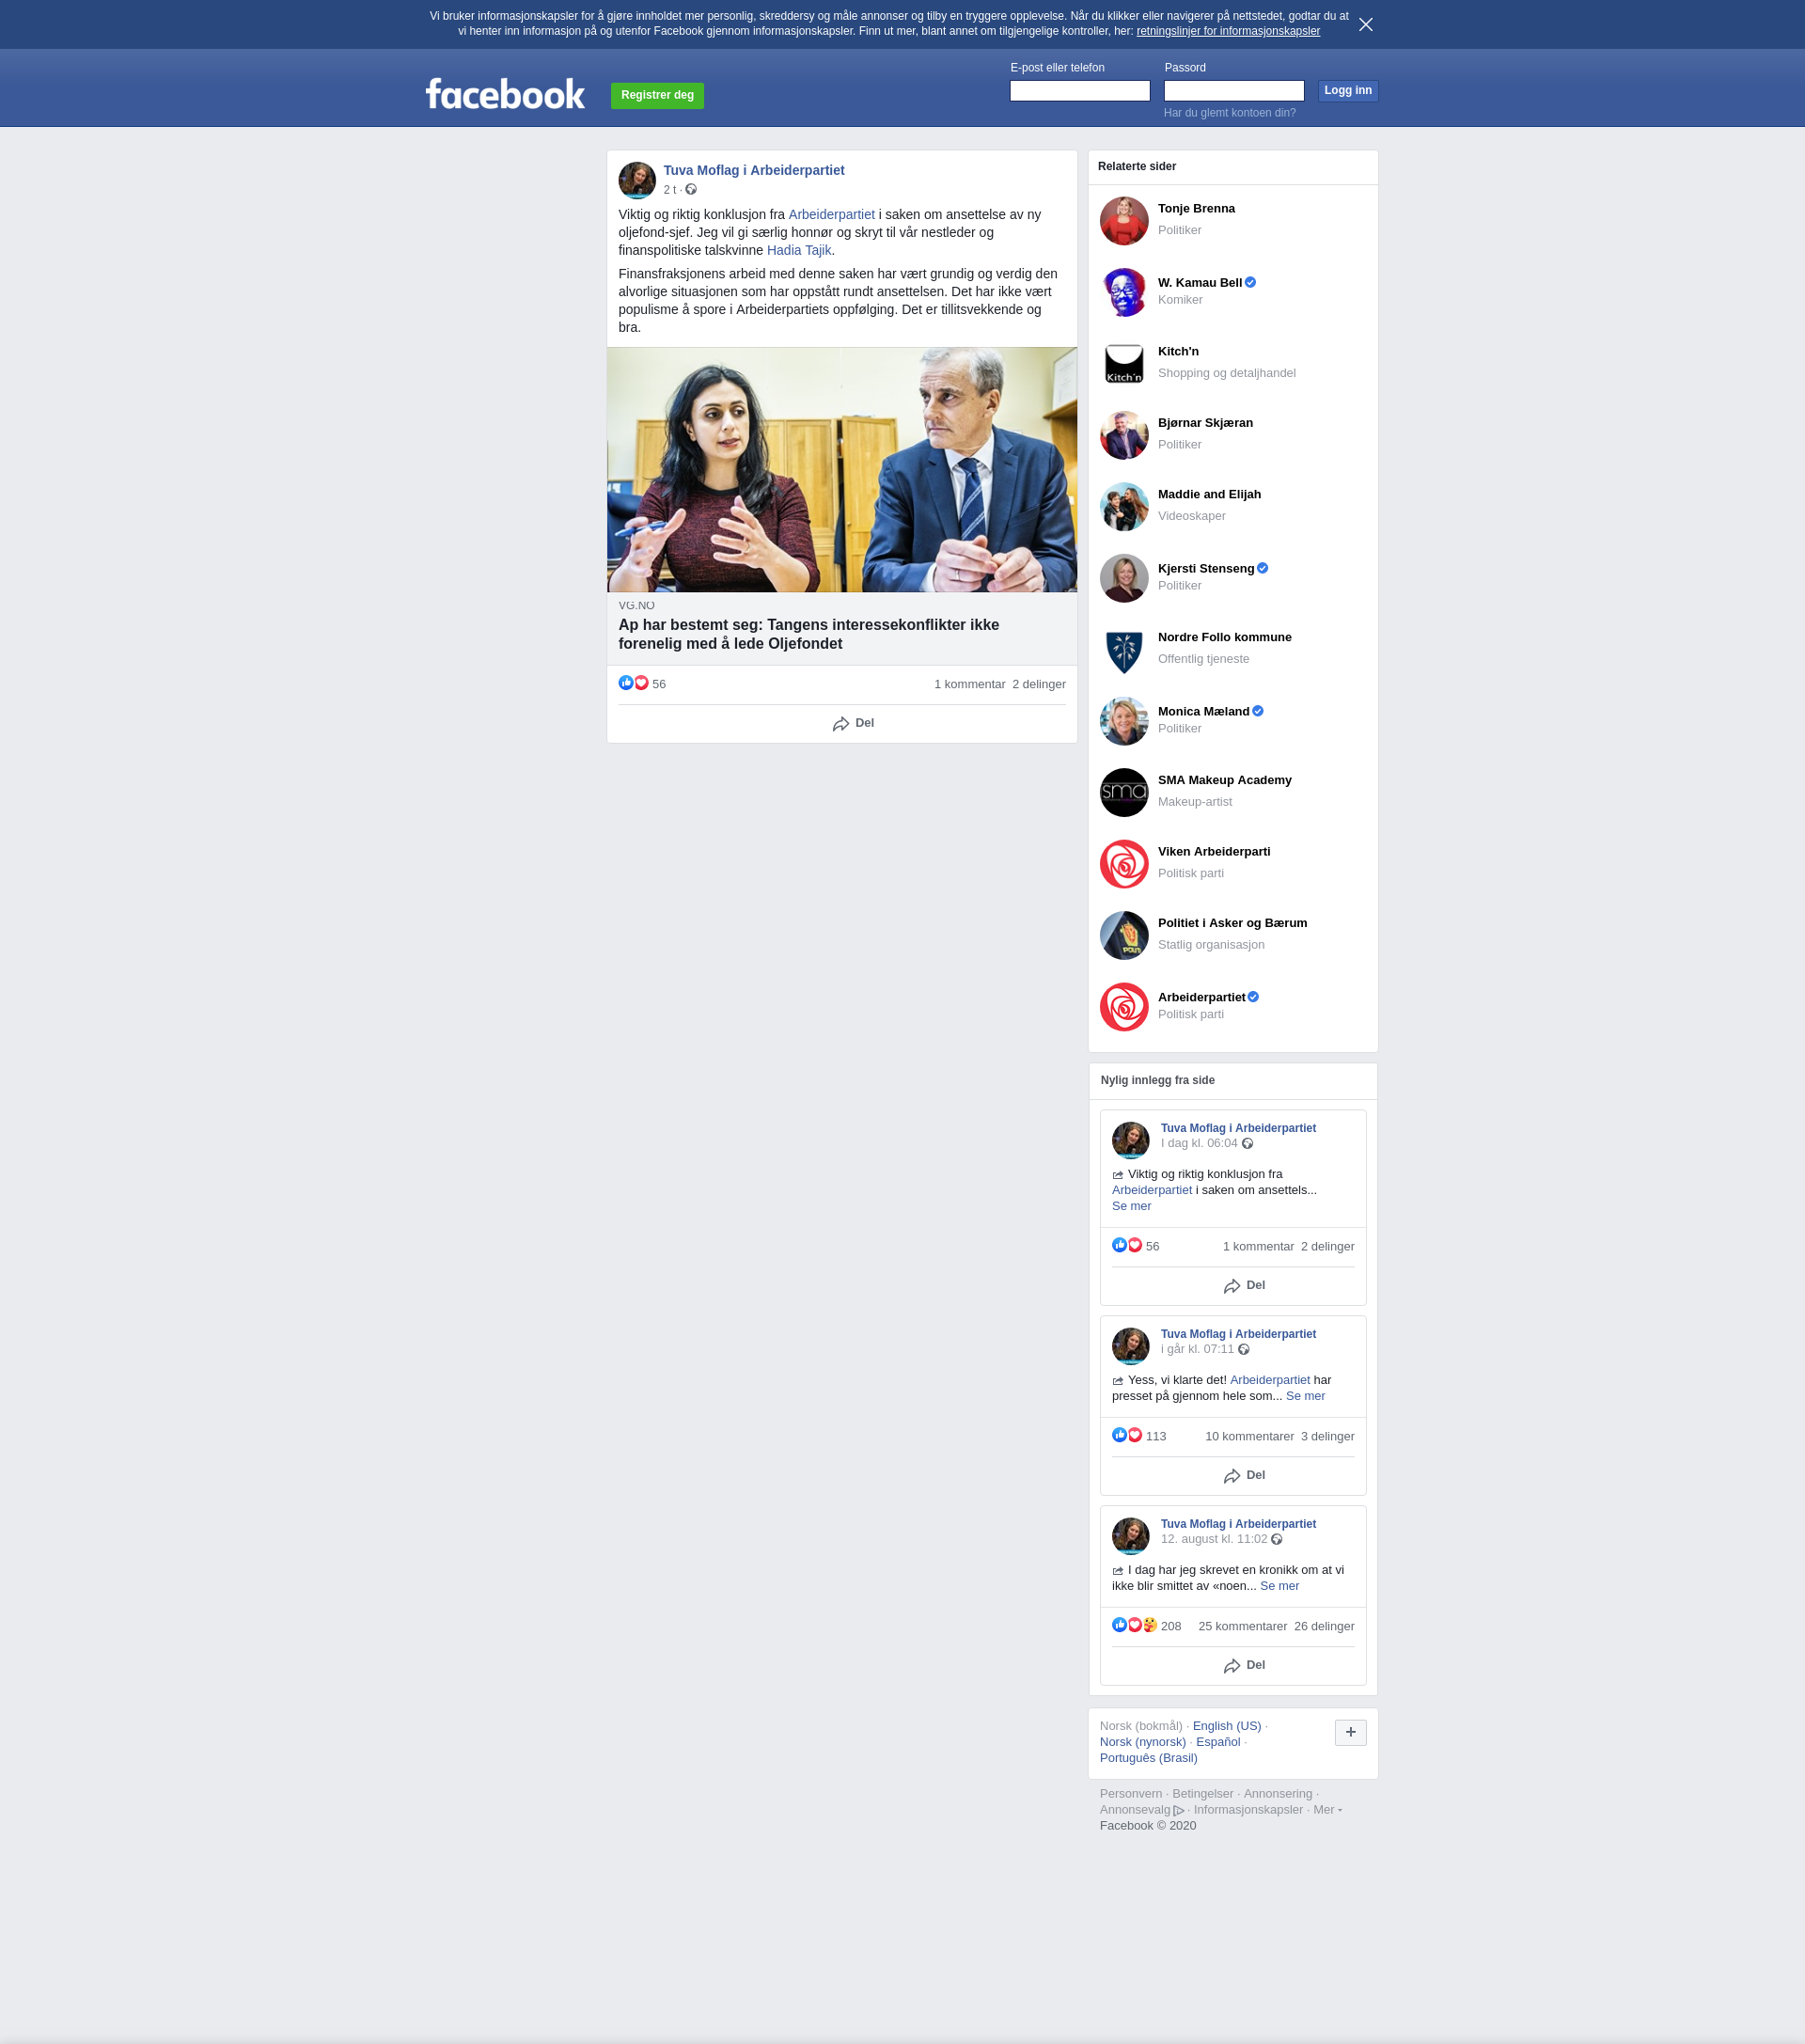Expand Se mer on kronikk post
The image size is (1805, 2044).
pos(1279,1586)
